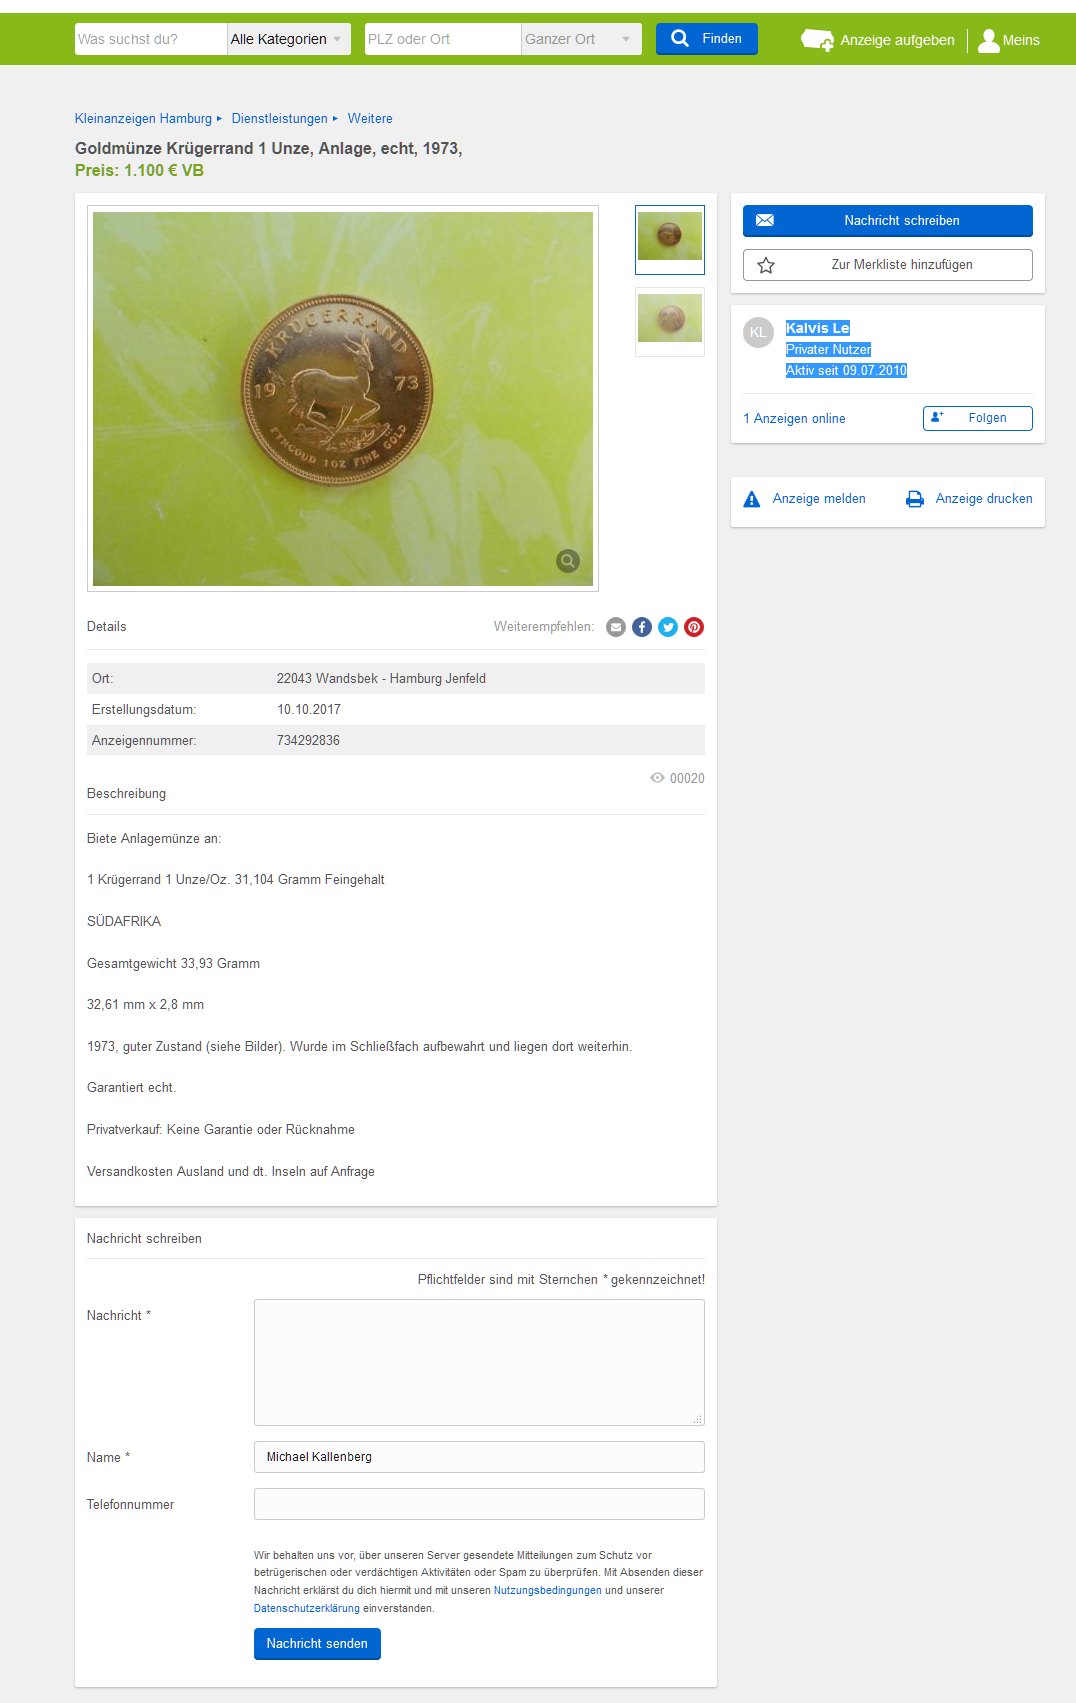This screenshot has height=1703, width=1076.
Task: Add listing via Zur Merkliste hinzufügen
Action: click(x=888, y=265)
